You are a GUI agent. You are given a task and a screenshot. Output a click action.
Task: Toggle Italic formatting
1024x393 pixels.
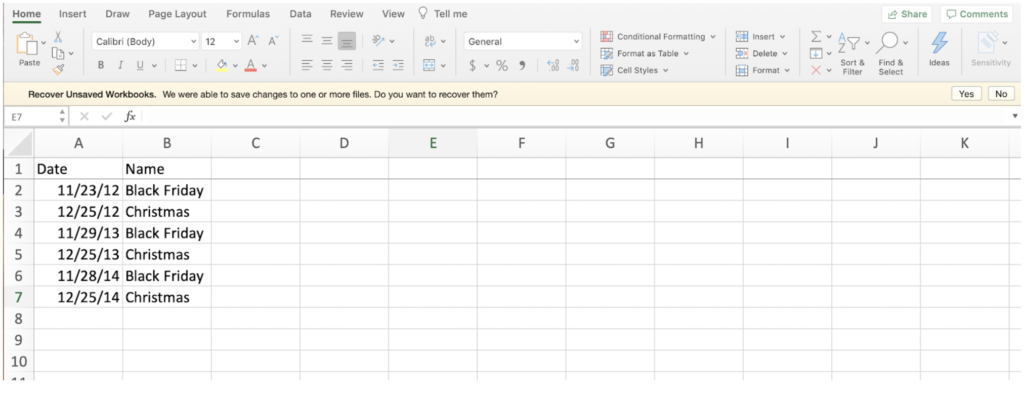coord(120,65)
